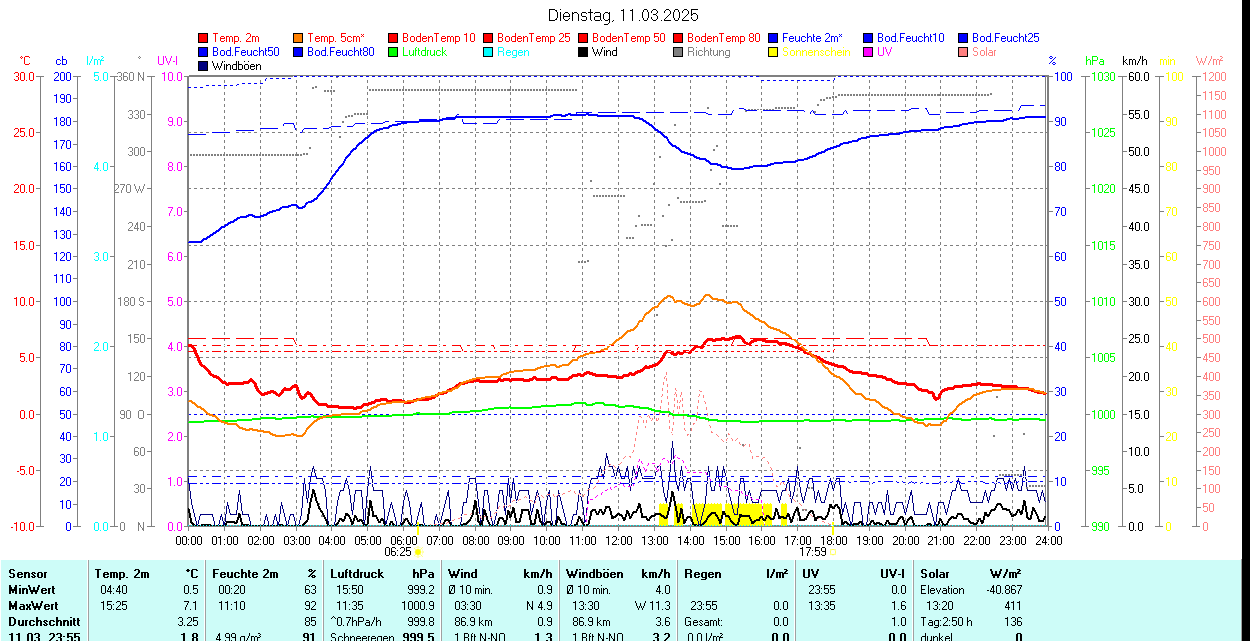Select the BodenTemp 50 legend label
This screenshot has height=641, width=1250.
click(x=629, y=38)
